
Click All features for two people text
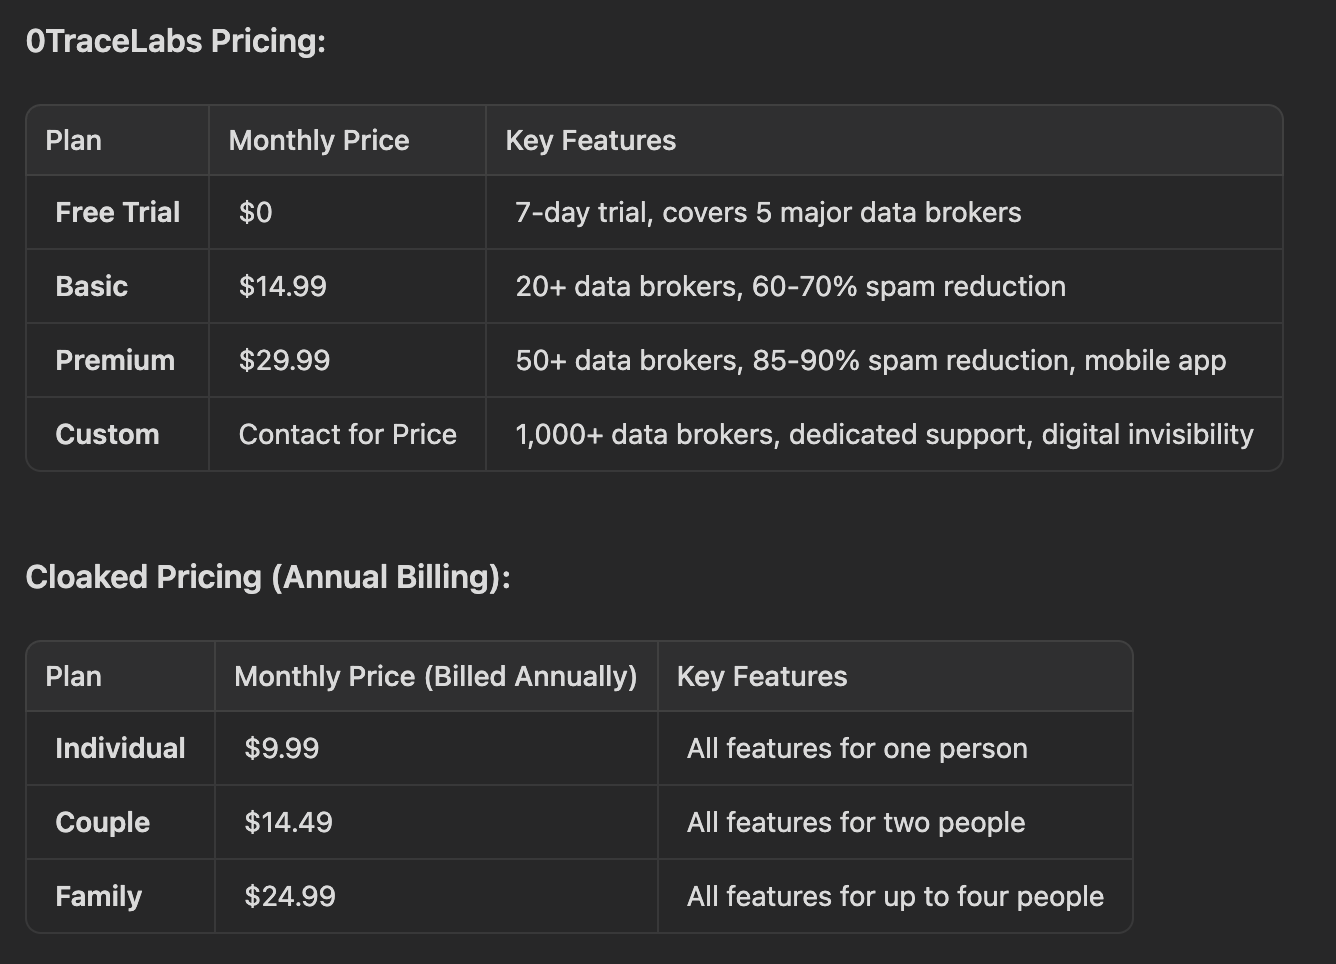[855, 822]
